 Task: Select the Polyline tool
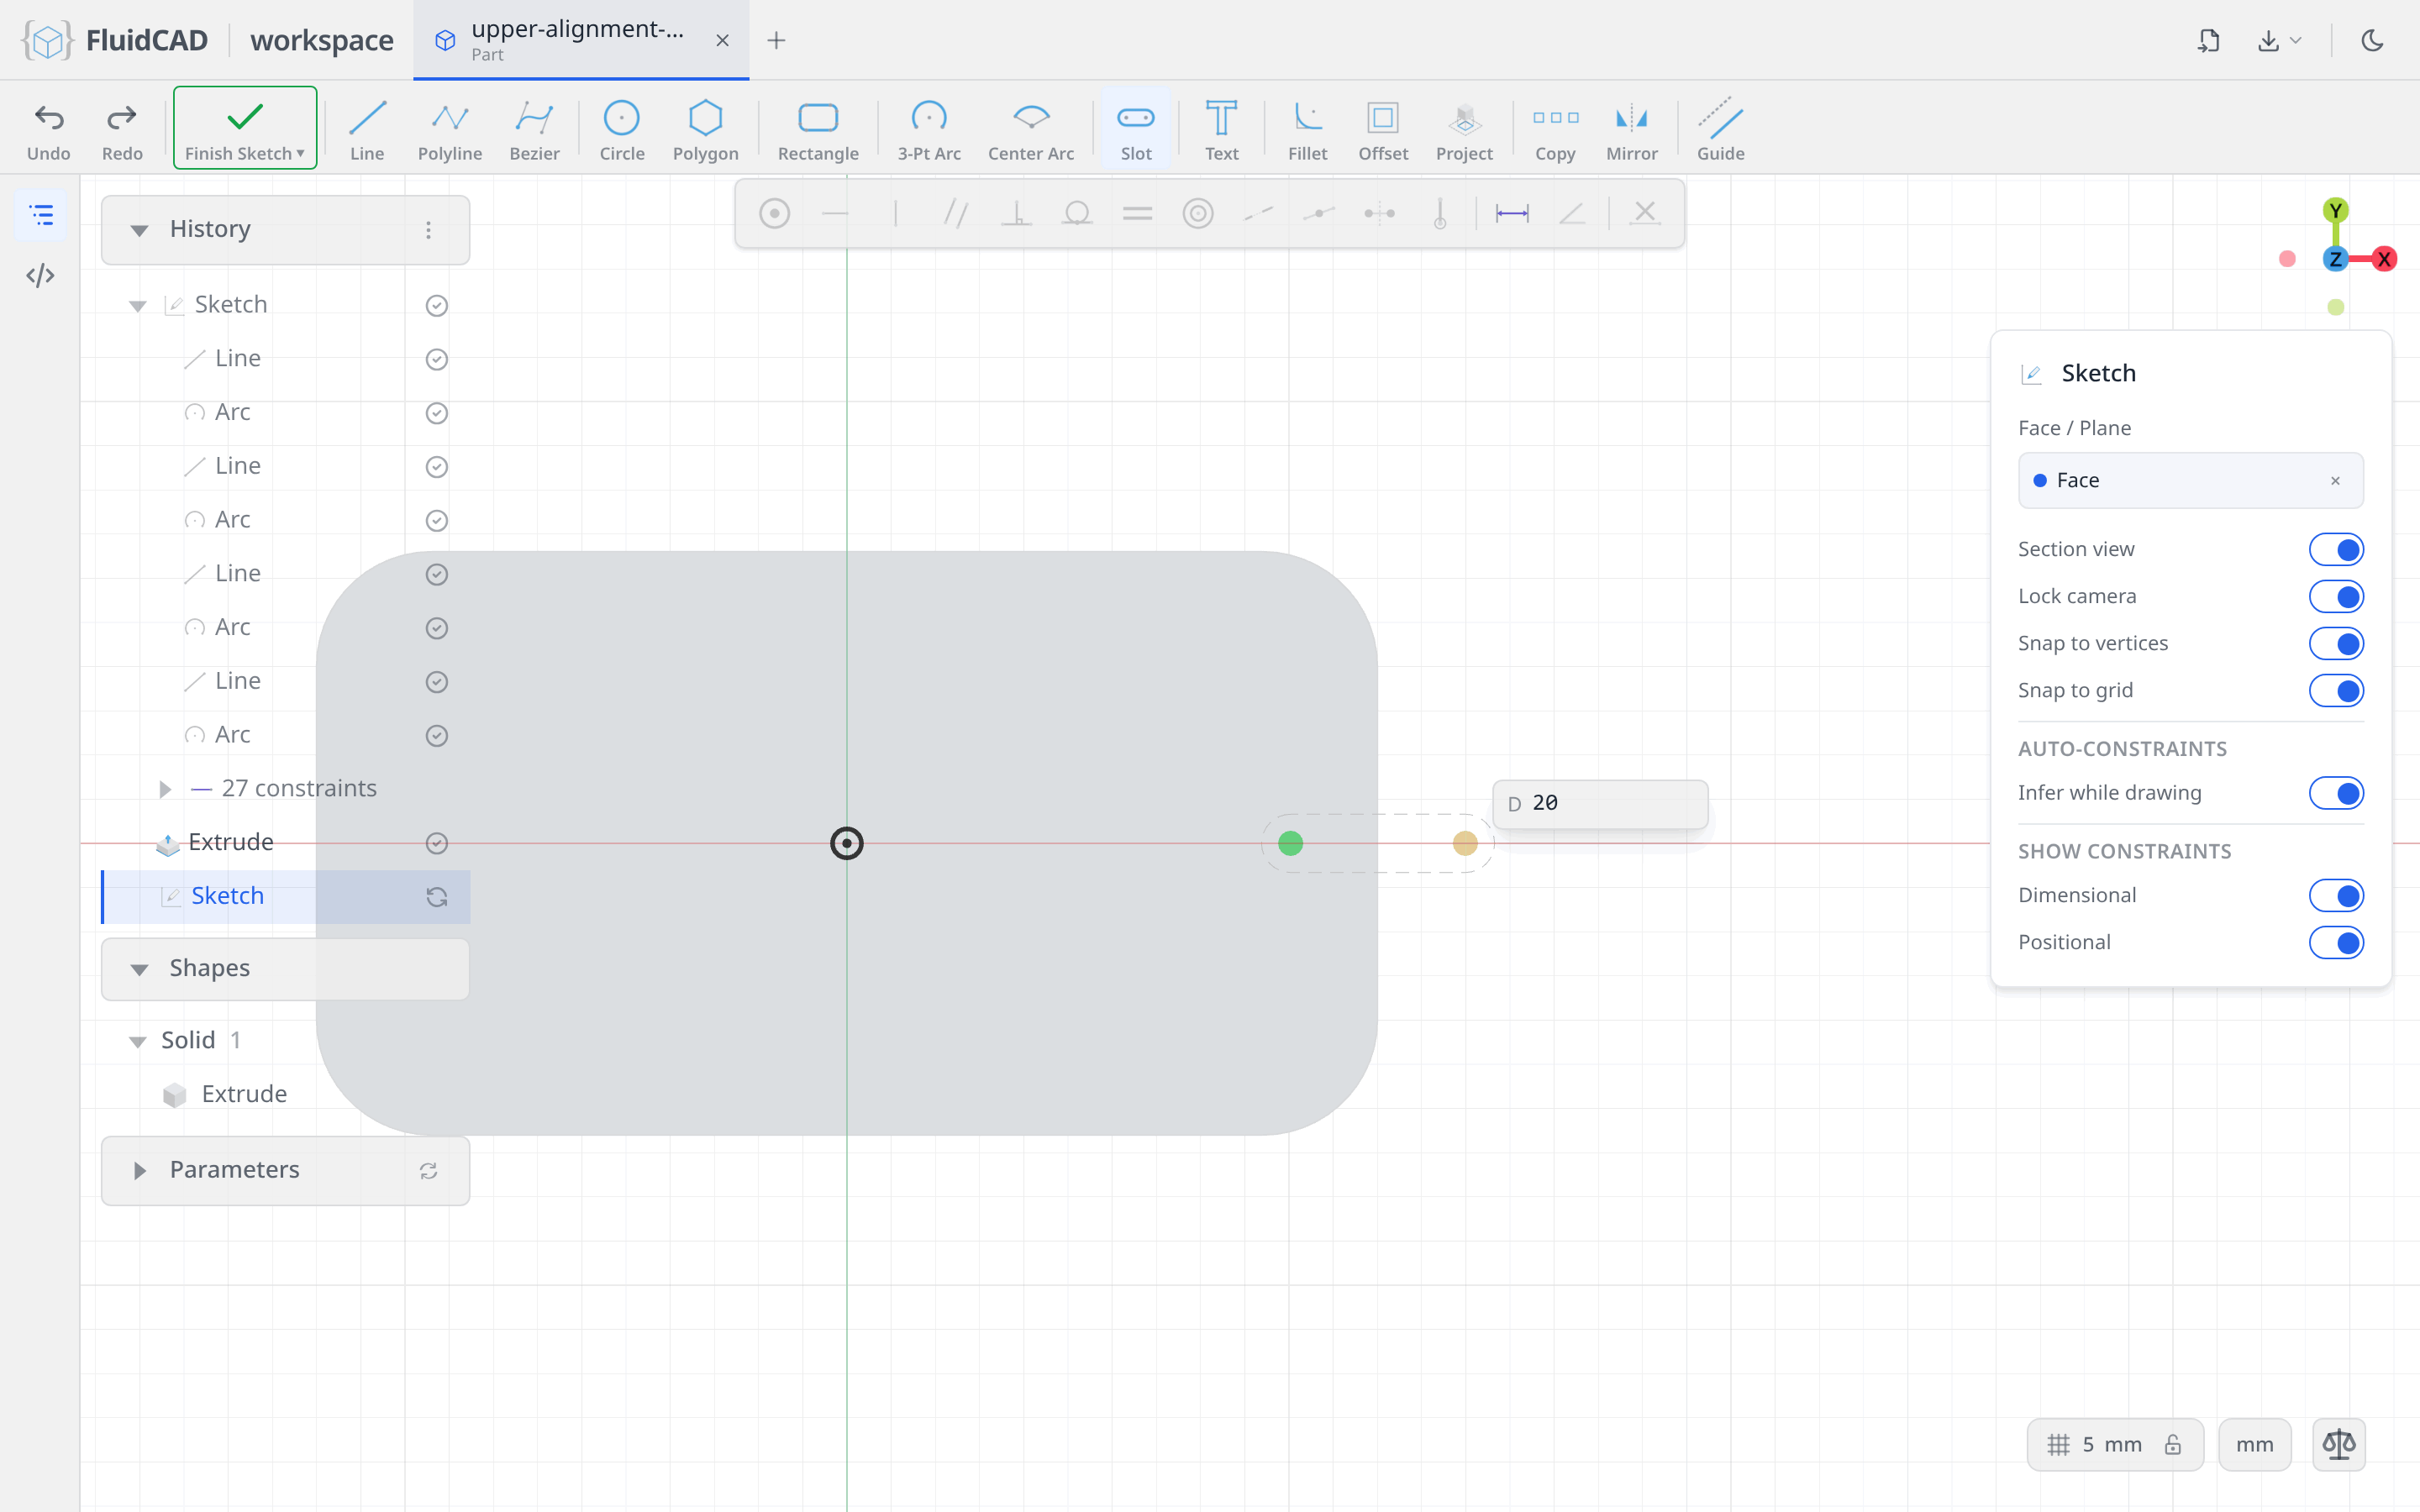(450, 130)
